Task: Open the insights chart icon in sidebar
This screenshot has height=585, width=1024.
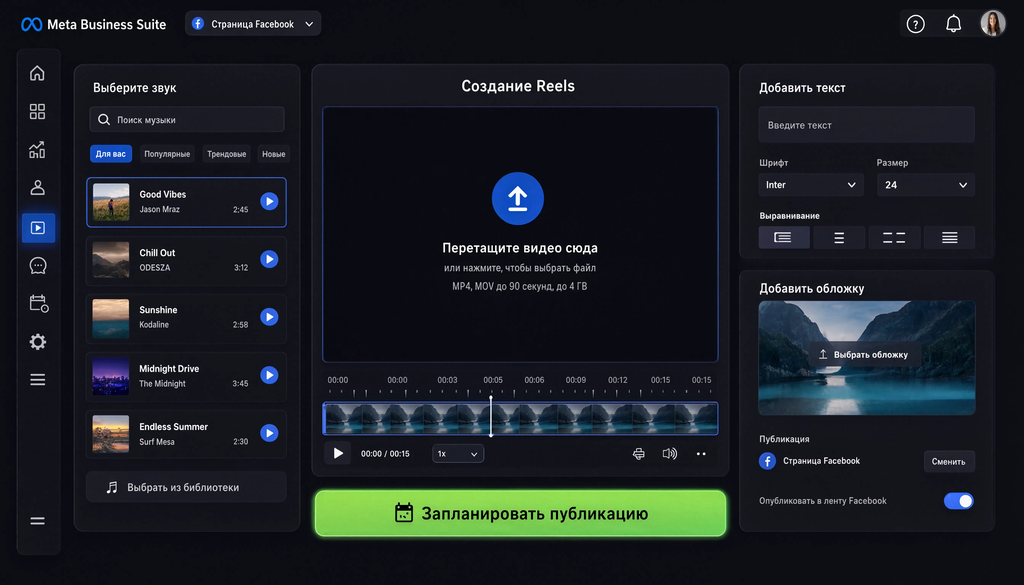Action: pos(37,150)
